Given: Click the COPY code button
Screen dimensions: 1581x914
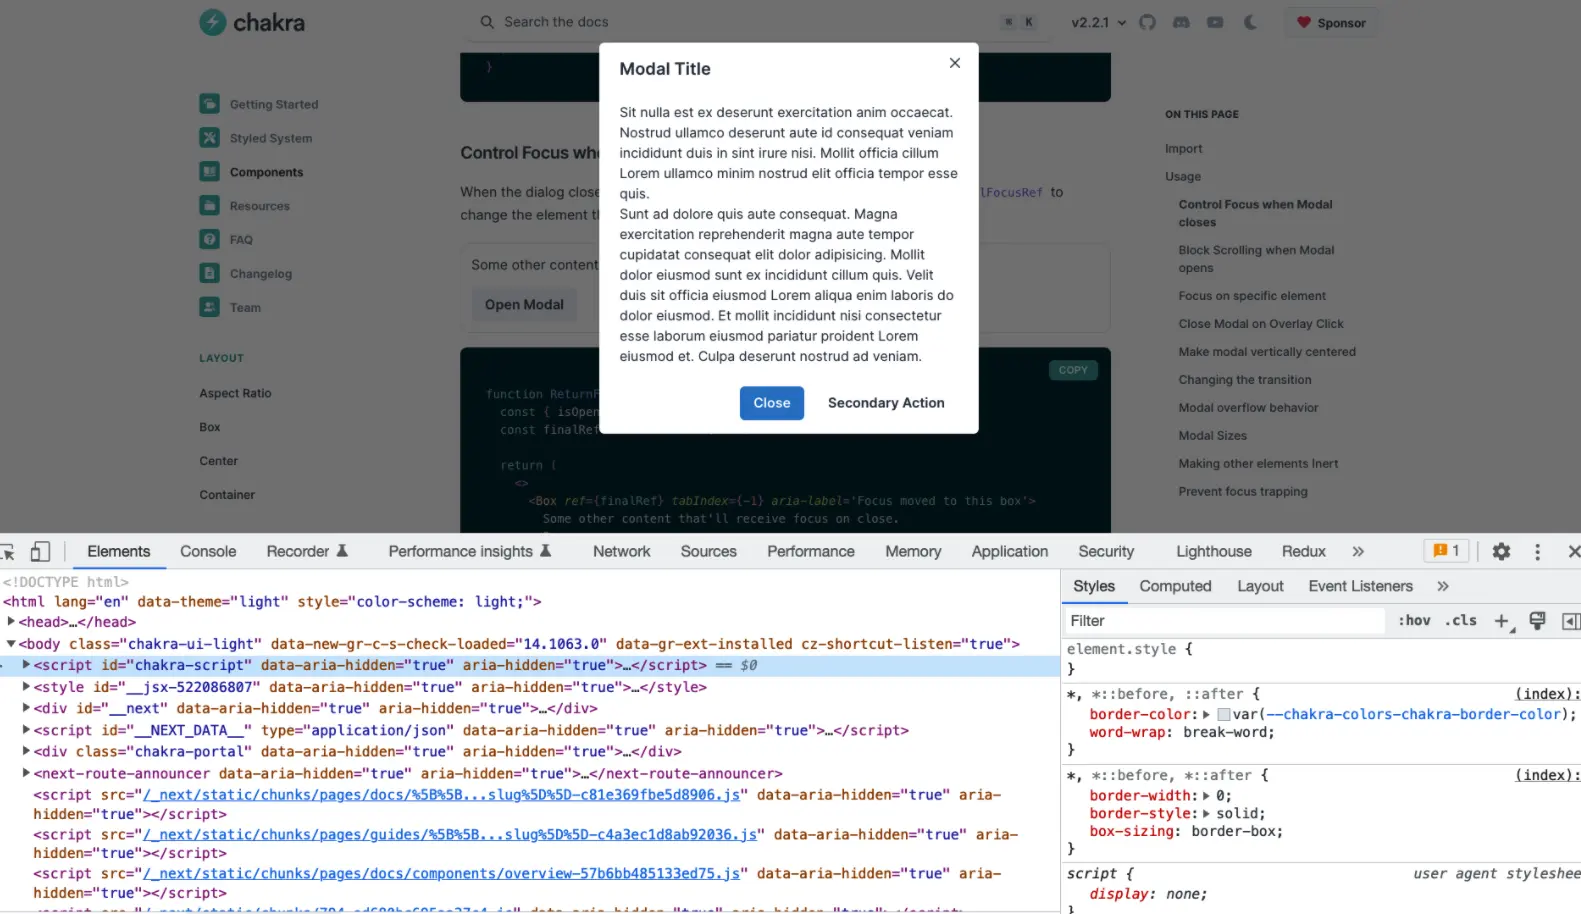Looking at the screenshot, I should coord(1073,370).
